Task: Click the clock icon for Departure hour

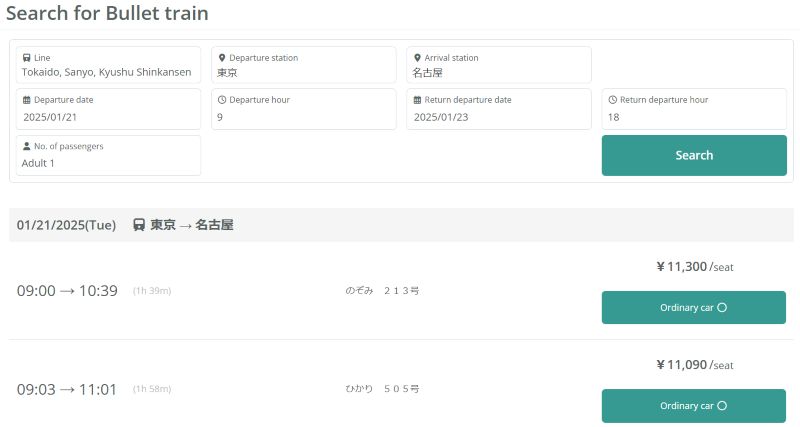Action: (222, 100)
